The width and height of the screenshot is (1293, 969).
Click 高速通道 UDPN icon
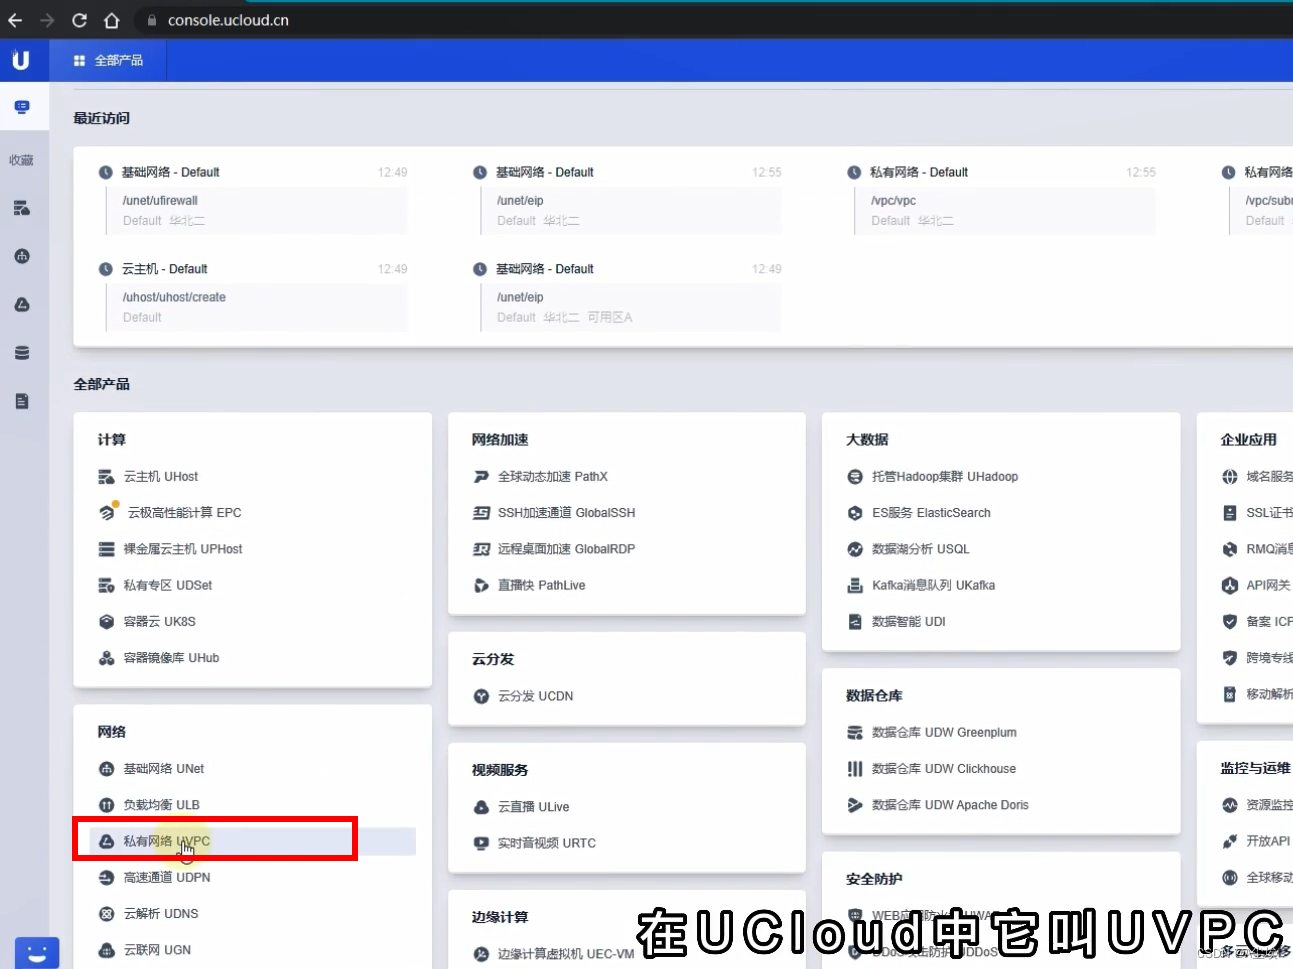106,878
